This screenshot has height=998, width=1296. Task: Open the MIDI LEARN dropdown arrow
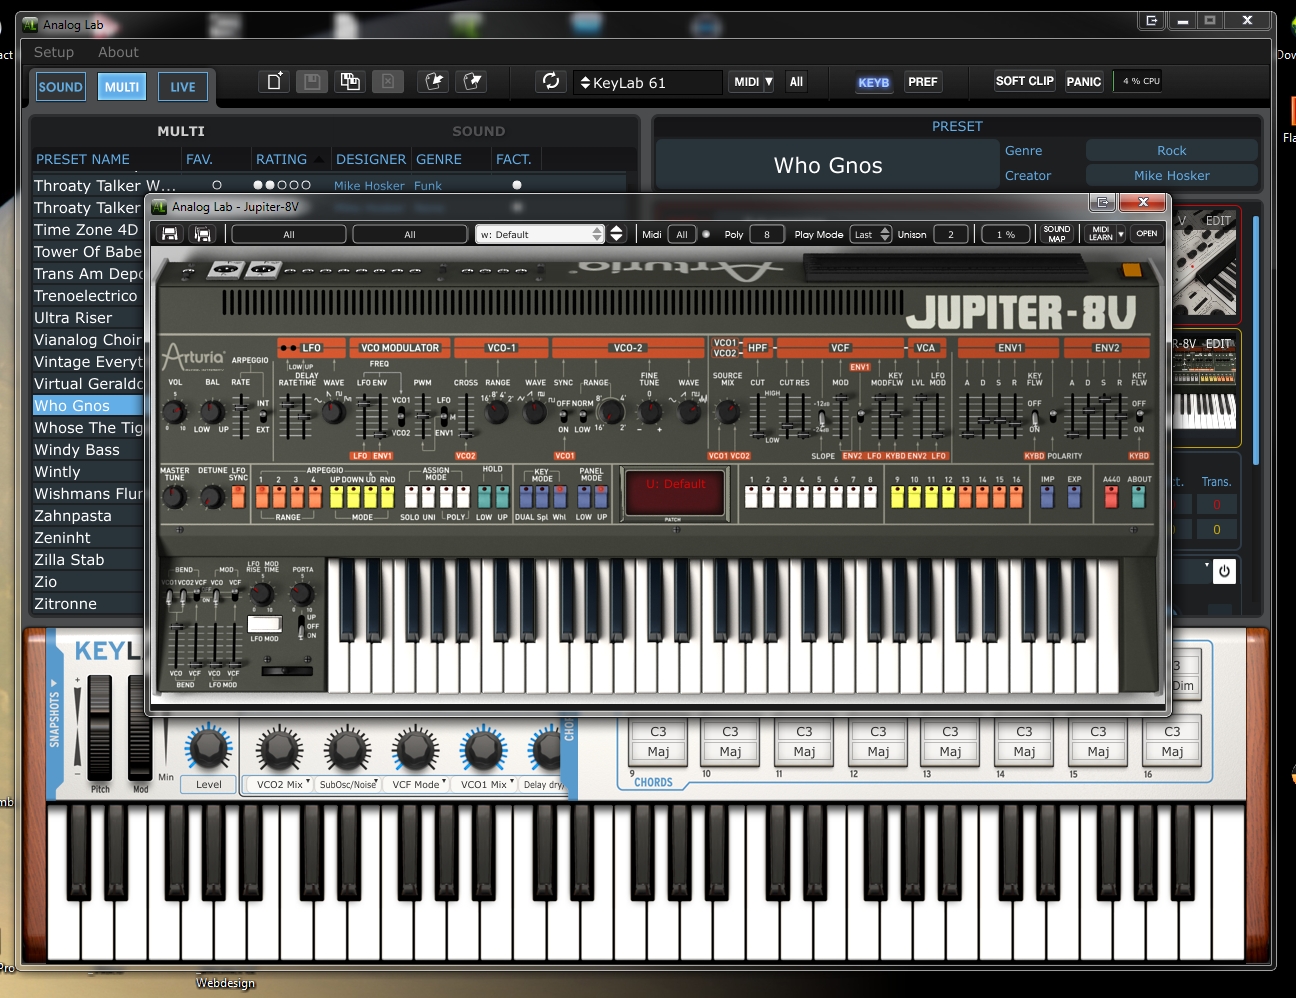point(1121,234)
